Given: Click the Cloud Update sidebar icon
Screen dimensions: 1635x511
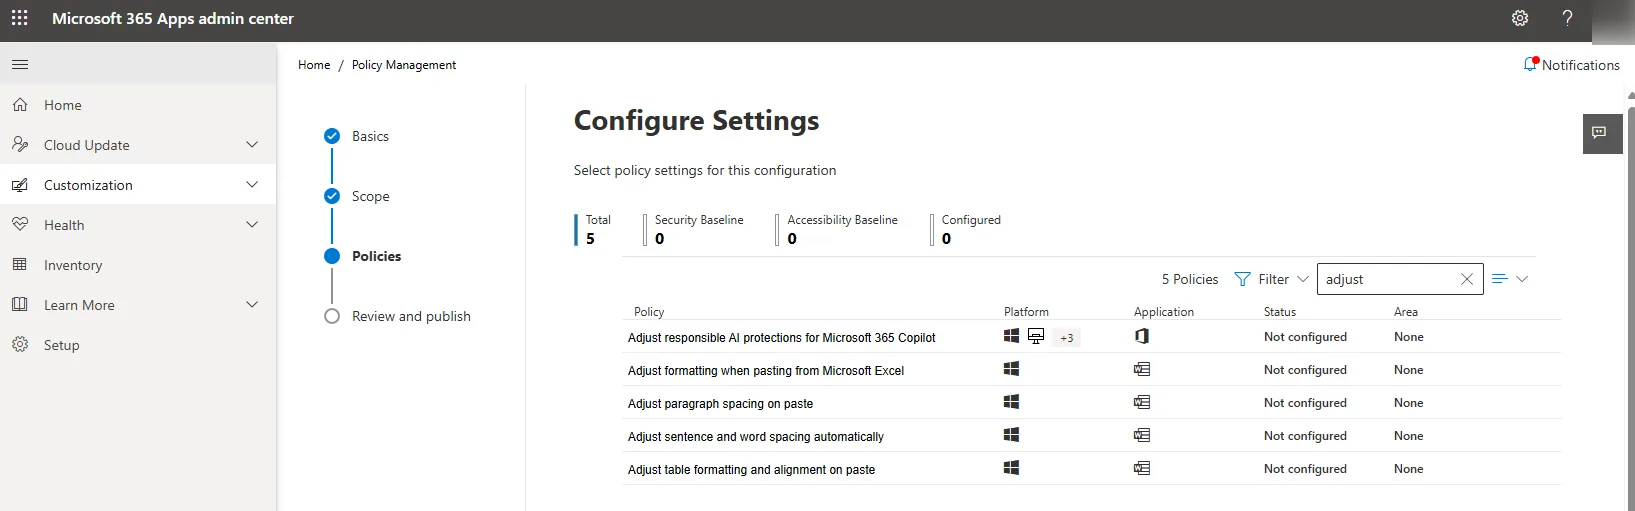Looking at the screenshot, I should tap(20, 145).
